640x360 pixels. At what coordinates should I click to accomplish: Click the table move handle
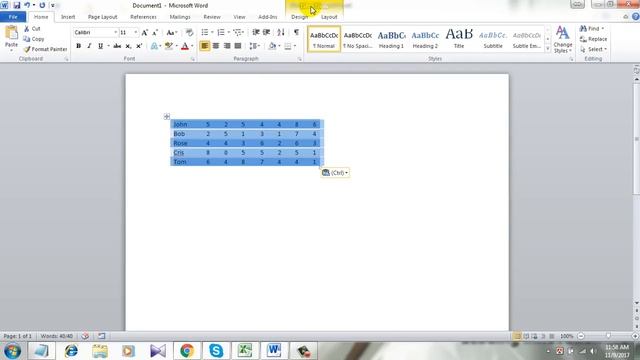click(167, 117)
